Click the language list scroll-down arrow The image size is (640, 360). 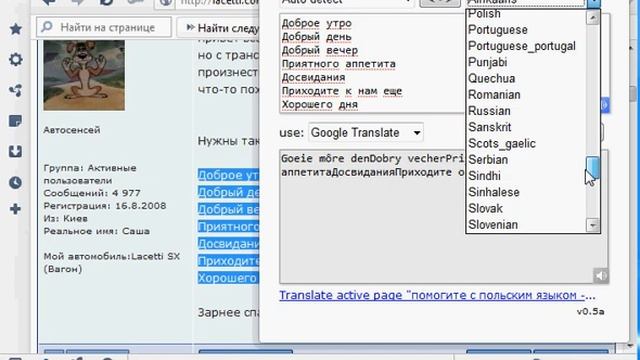(593, 225)
